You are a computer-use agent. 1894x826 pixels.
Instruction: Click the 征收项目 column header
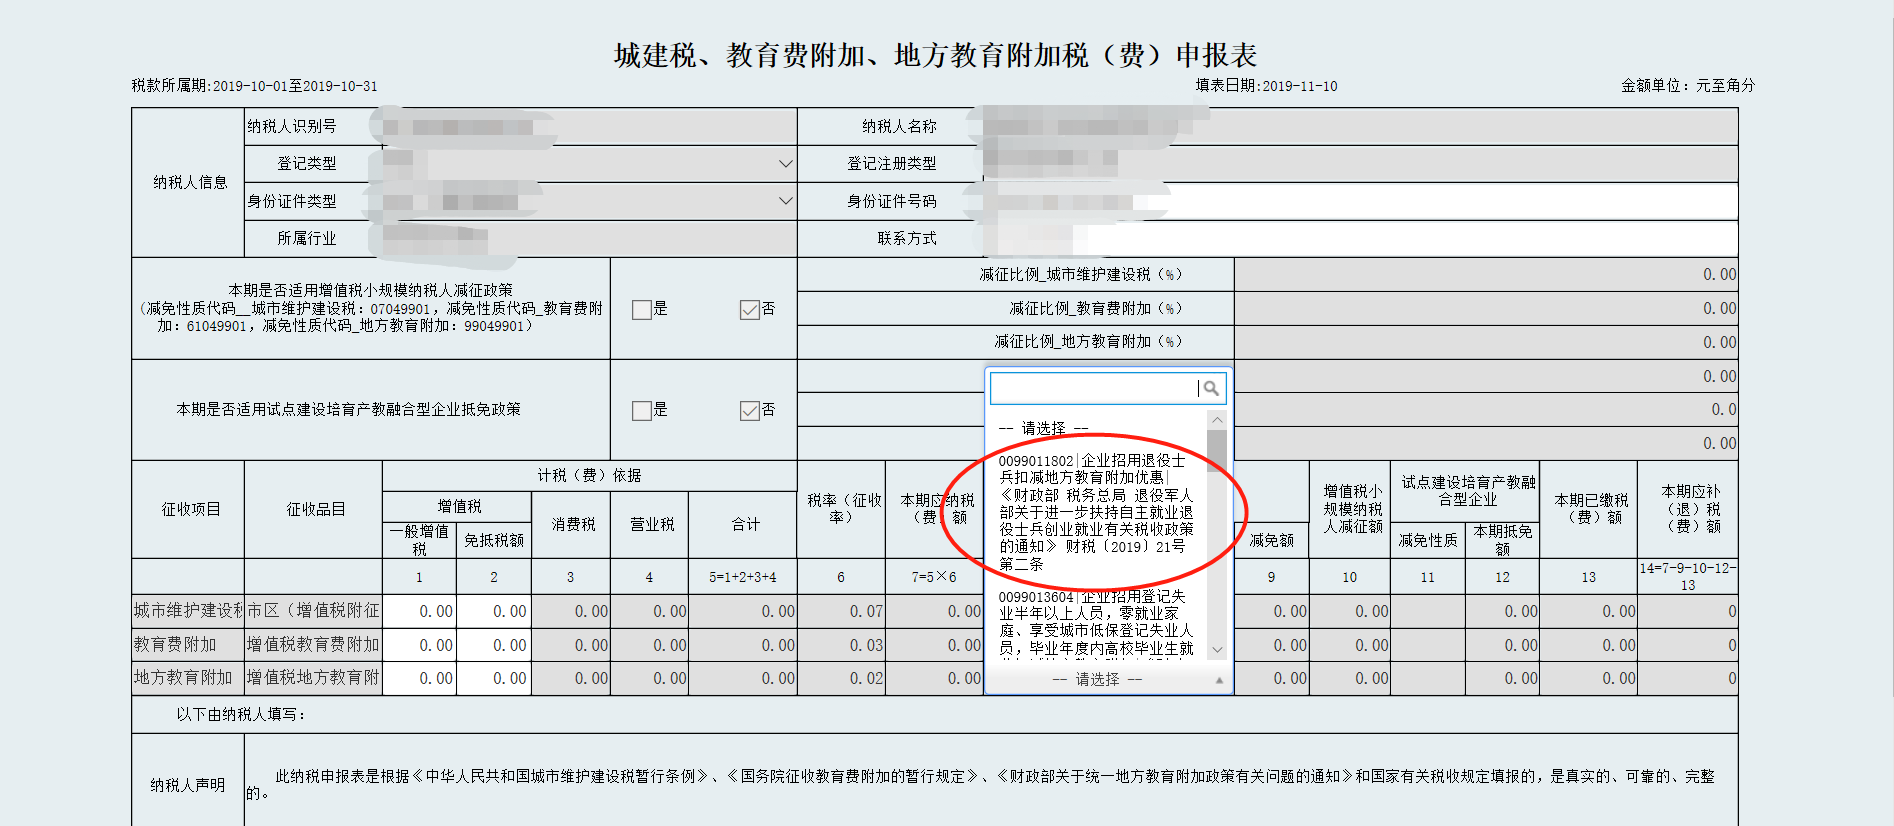188,509
